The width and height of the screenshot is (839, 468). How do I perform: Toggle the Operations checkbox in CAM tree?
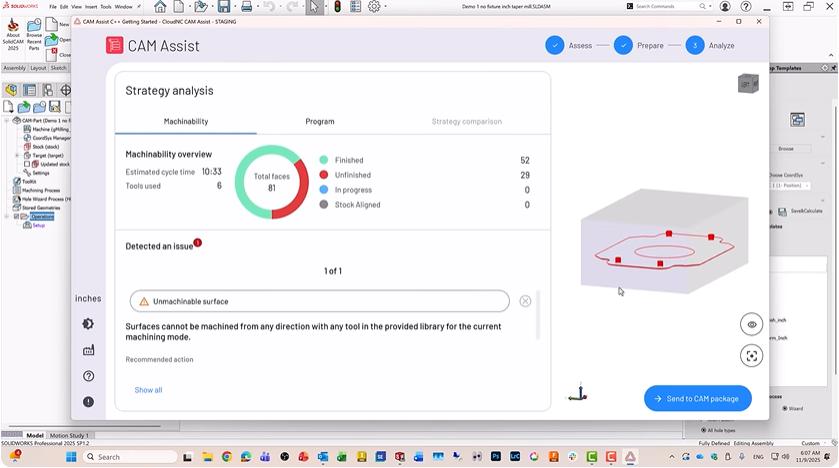pos(16,217)
